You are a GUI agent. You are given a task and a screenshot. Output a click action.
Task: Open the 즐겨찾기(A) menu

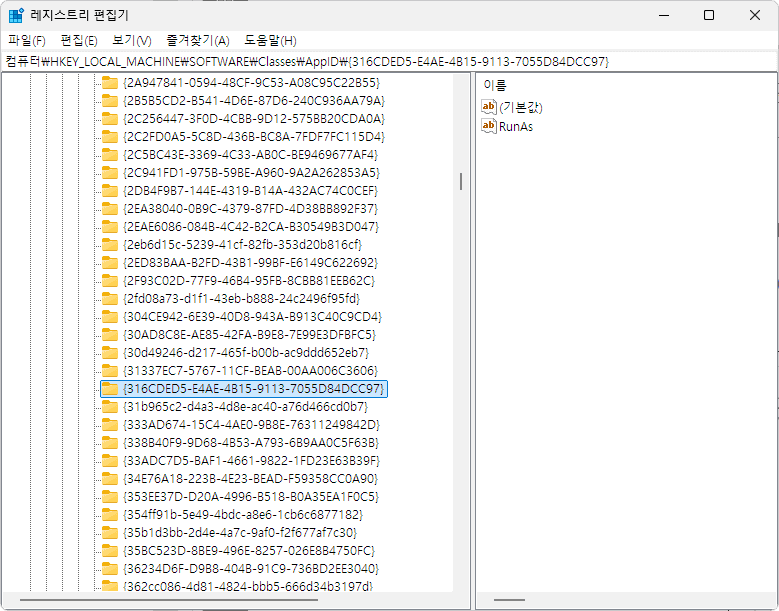tap(198, 41)
